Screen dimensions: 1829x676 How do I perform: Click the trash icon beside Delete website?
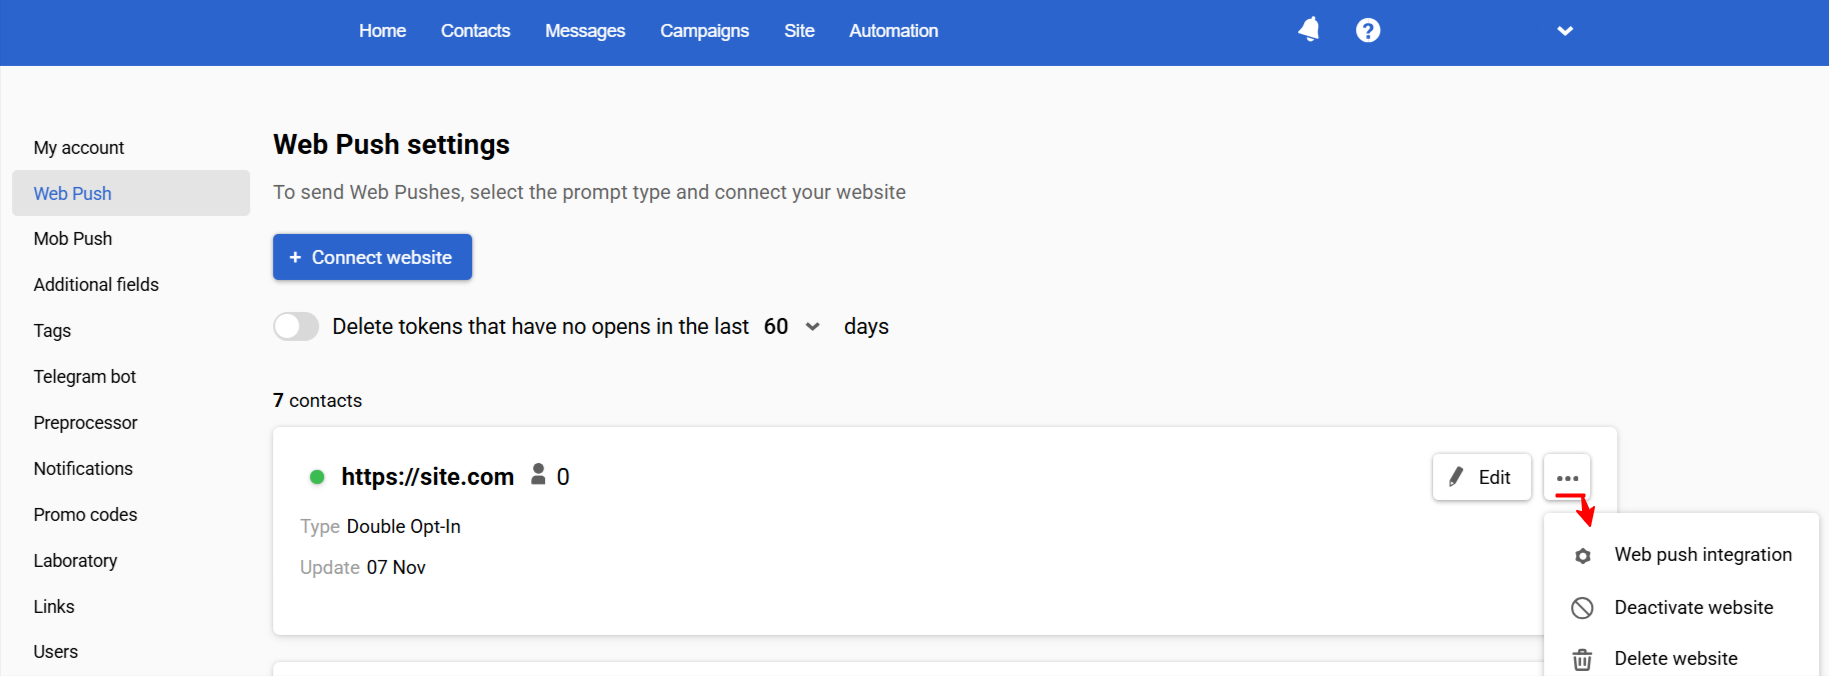coord(1581,659)
